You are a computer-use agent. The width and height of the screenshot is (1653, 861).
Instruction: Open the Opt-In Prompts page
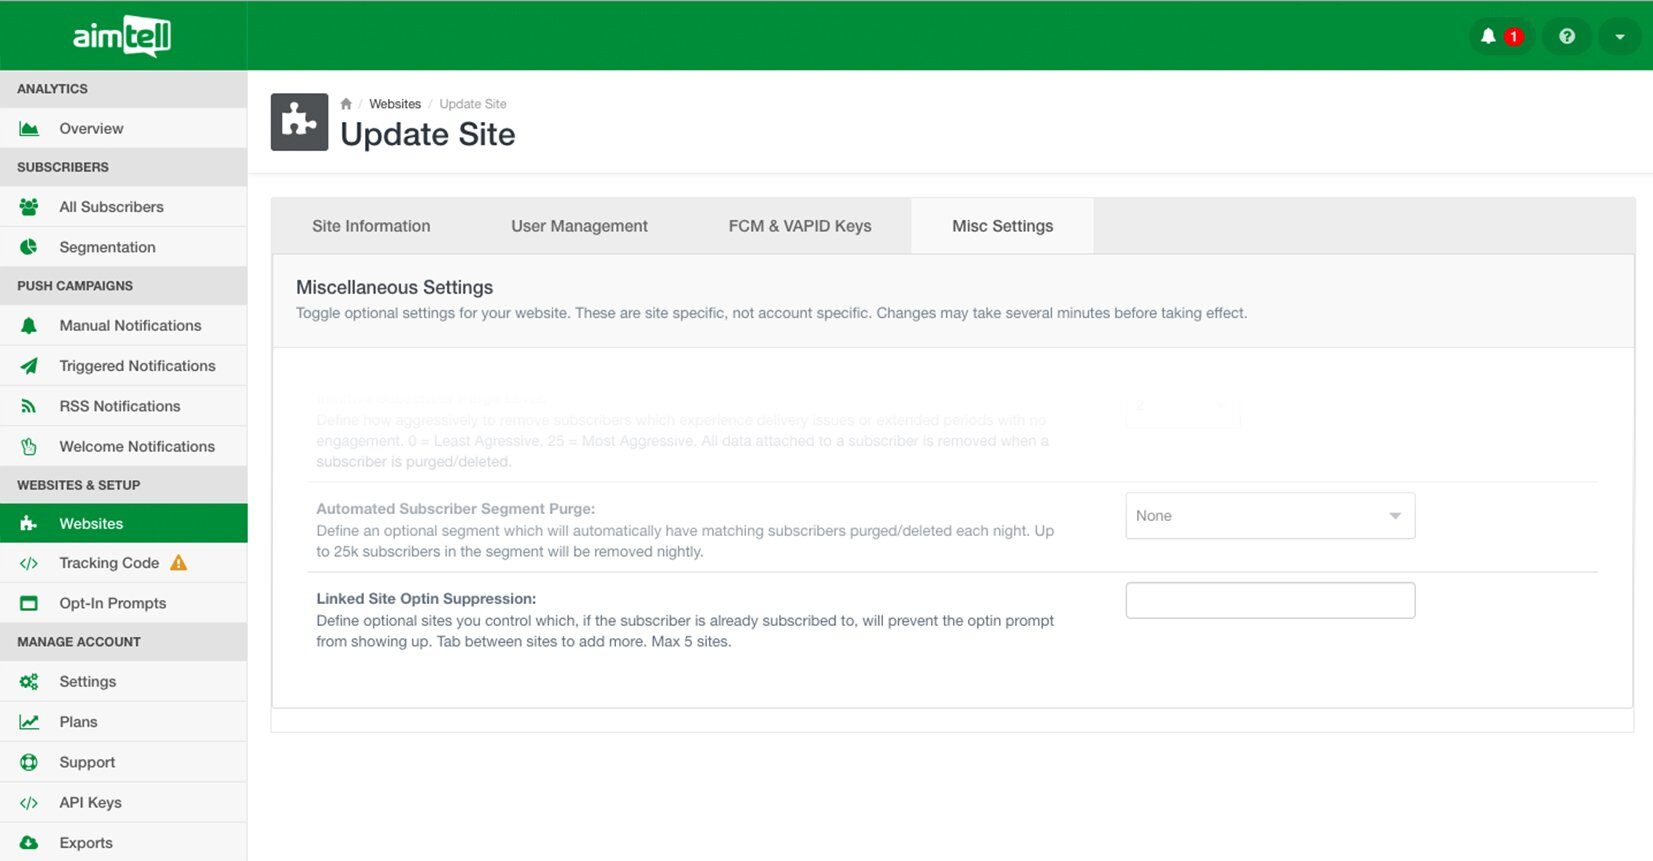[112, 603]
